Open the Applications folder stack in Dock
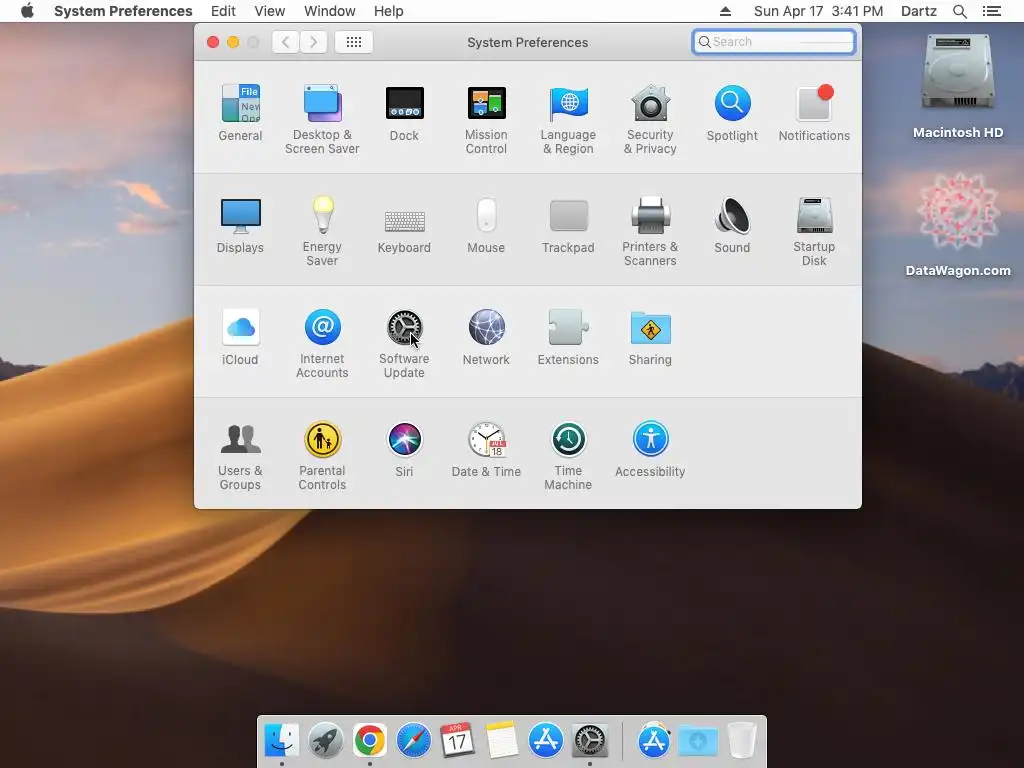 [x=654, y=740]
